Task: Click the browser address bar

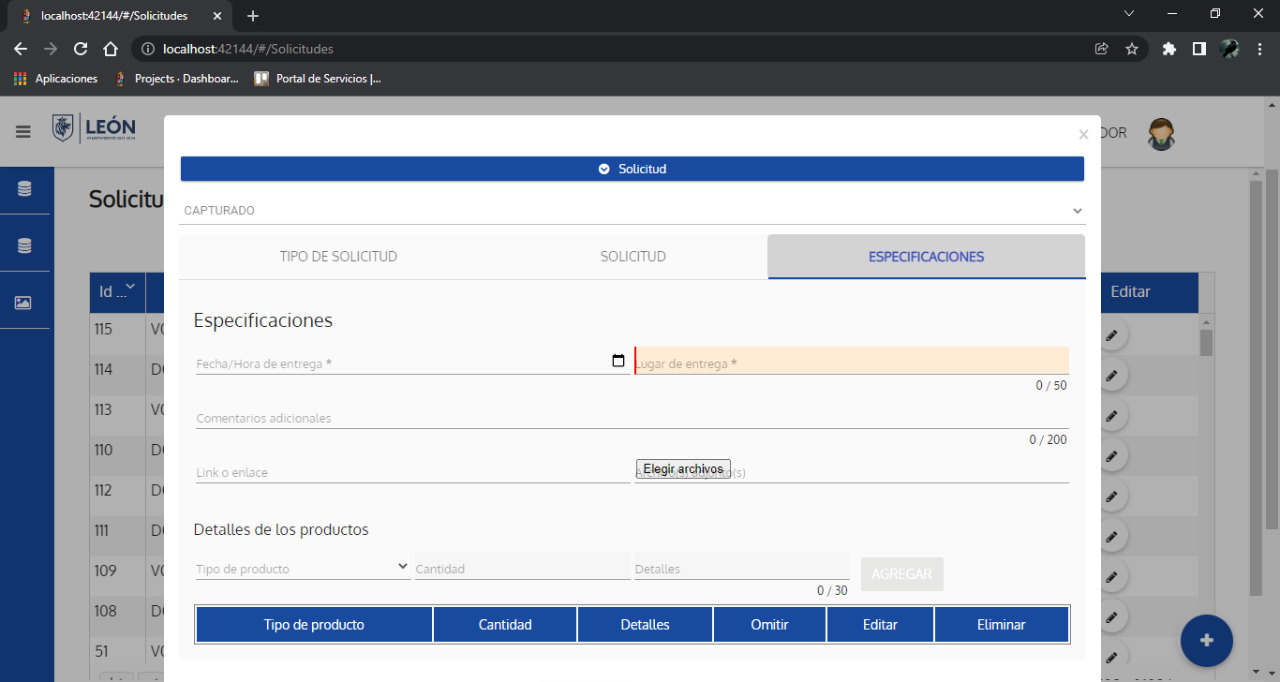Action: [610, 48]
